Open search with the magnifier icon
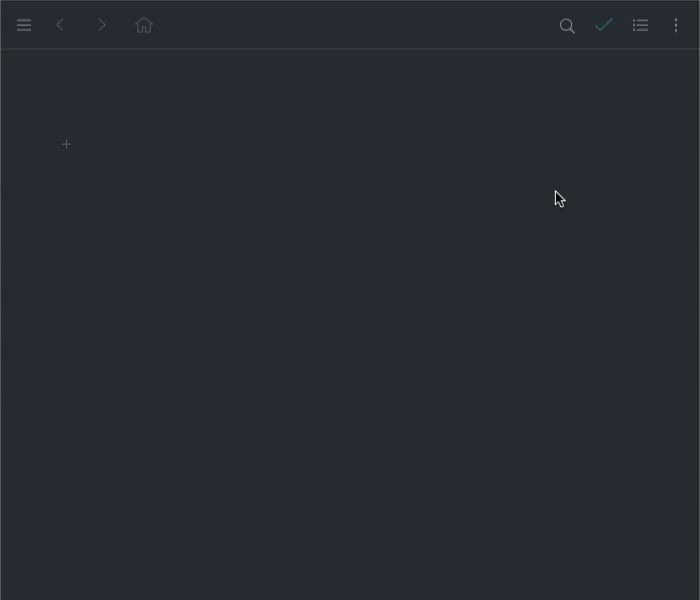Image resolution: width=700 pixels, height=600 pixels. coord(567,26)
